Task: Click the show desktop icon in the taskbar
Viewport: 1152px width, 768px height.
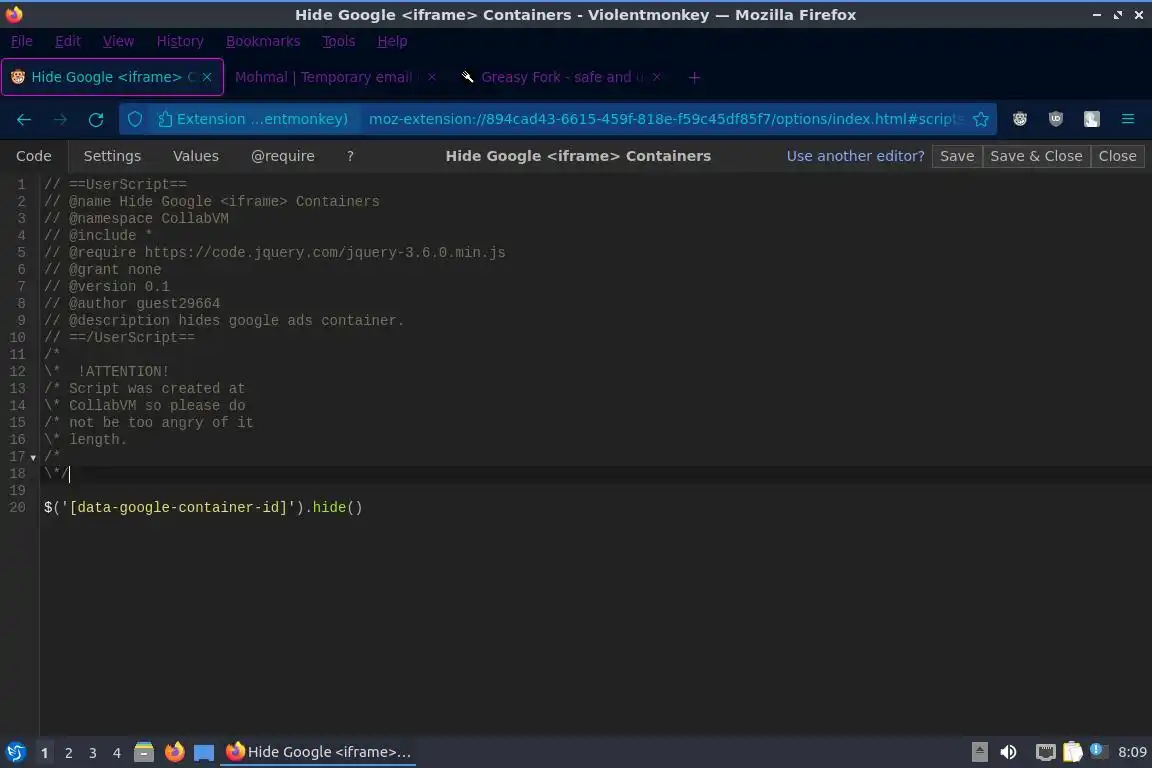Action: coord(204,752)
